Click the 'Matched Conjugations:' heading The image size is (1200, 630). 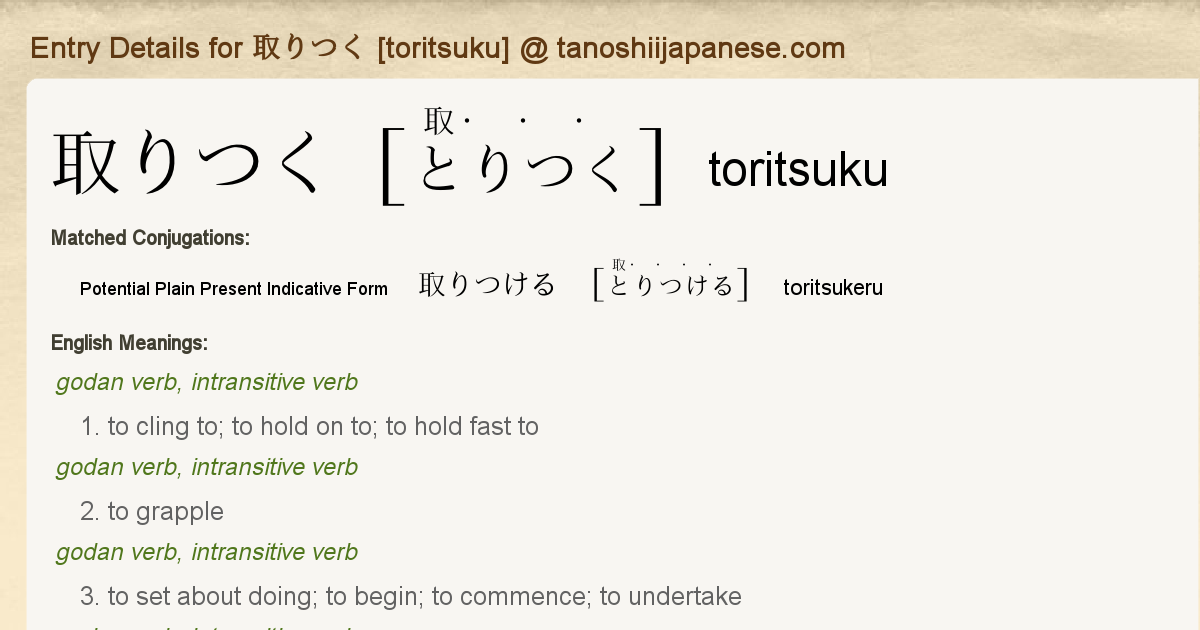pyautogui.click(x=150, y=238)
